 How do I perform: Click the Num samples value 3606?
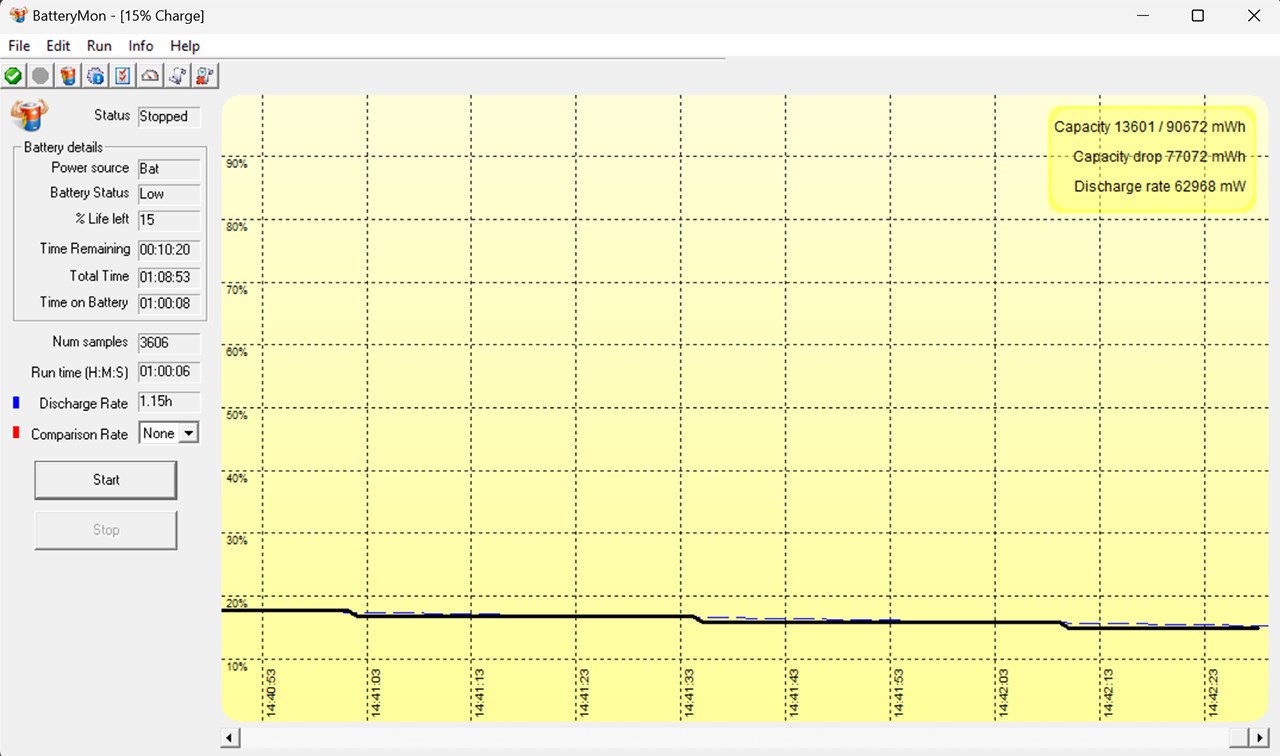click(169, 343)
